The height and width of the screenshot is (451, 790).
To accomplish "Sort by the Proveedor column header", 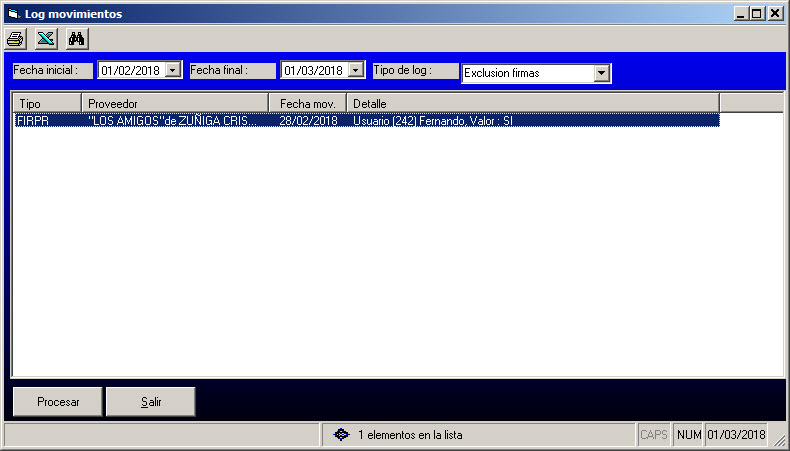I will tap(174, 103).
